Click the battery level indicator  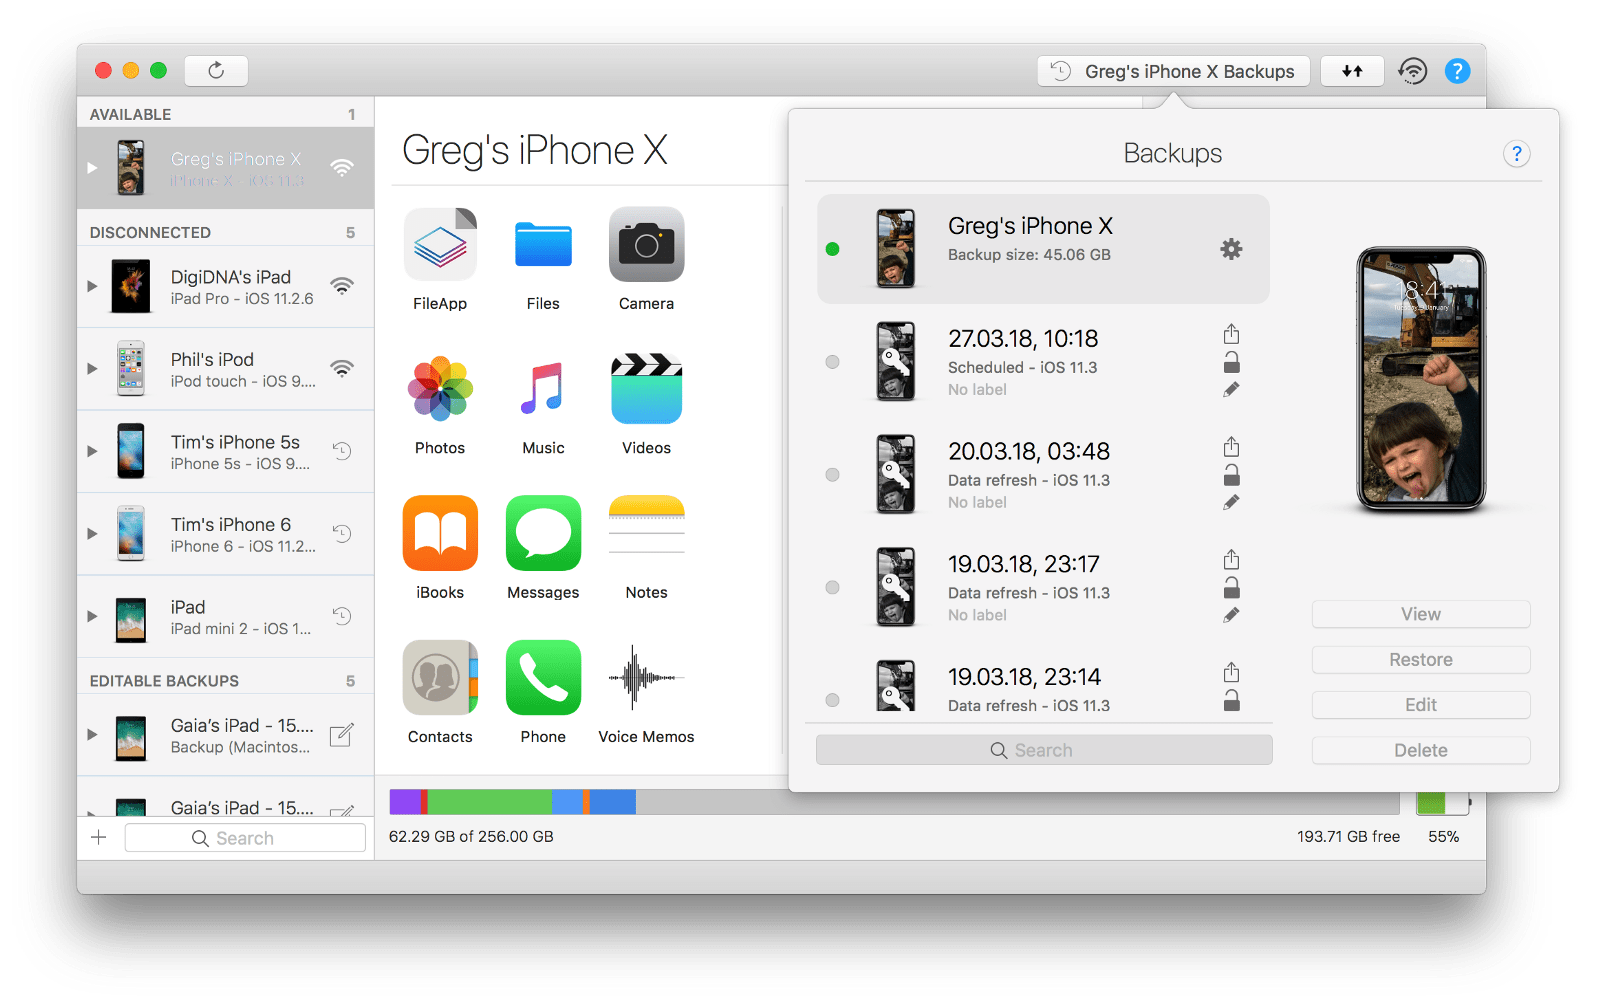(x=1442, y=802)
